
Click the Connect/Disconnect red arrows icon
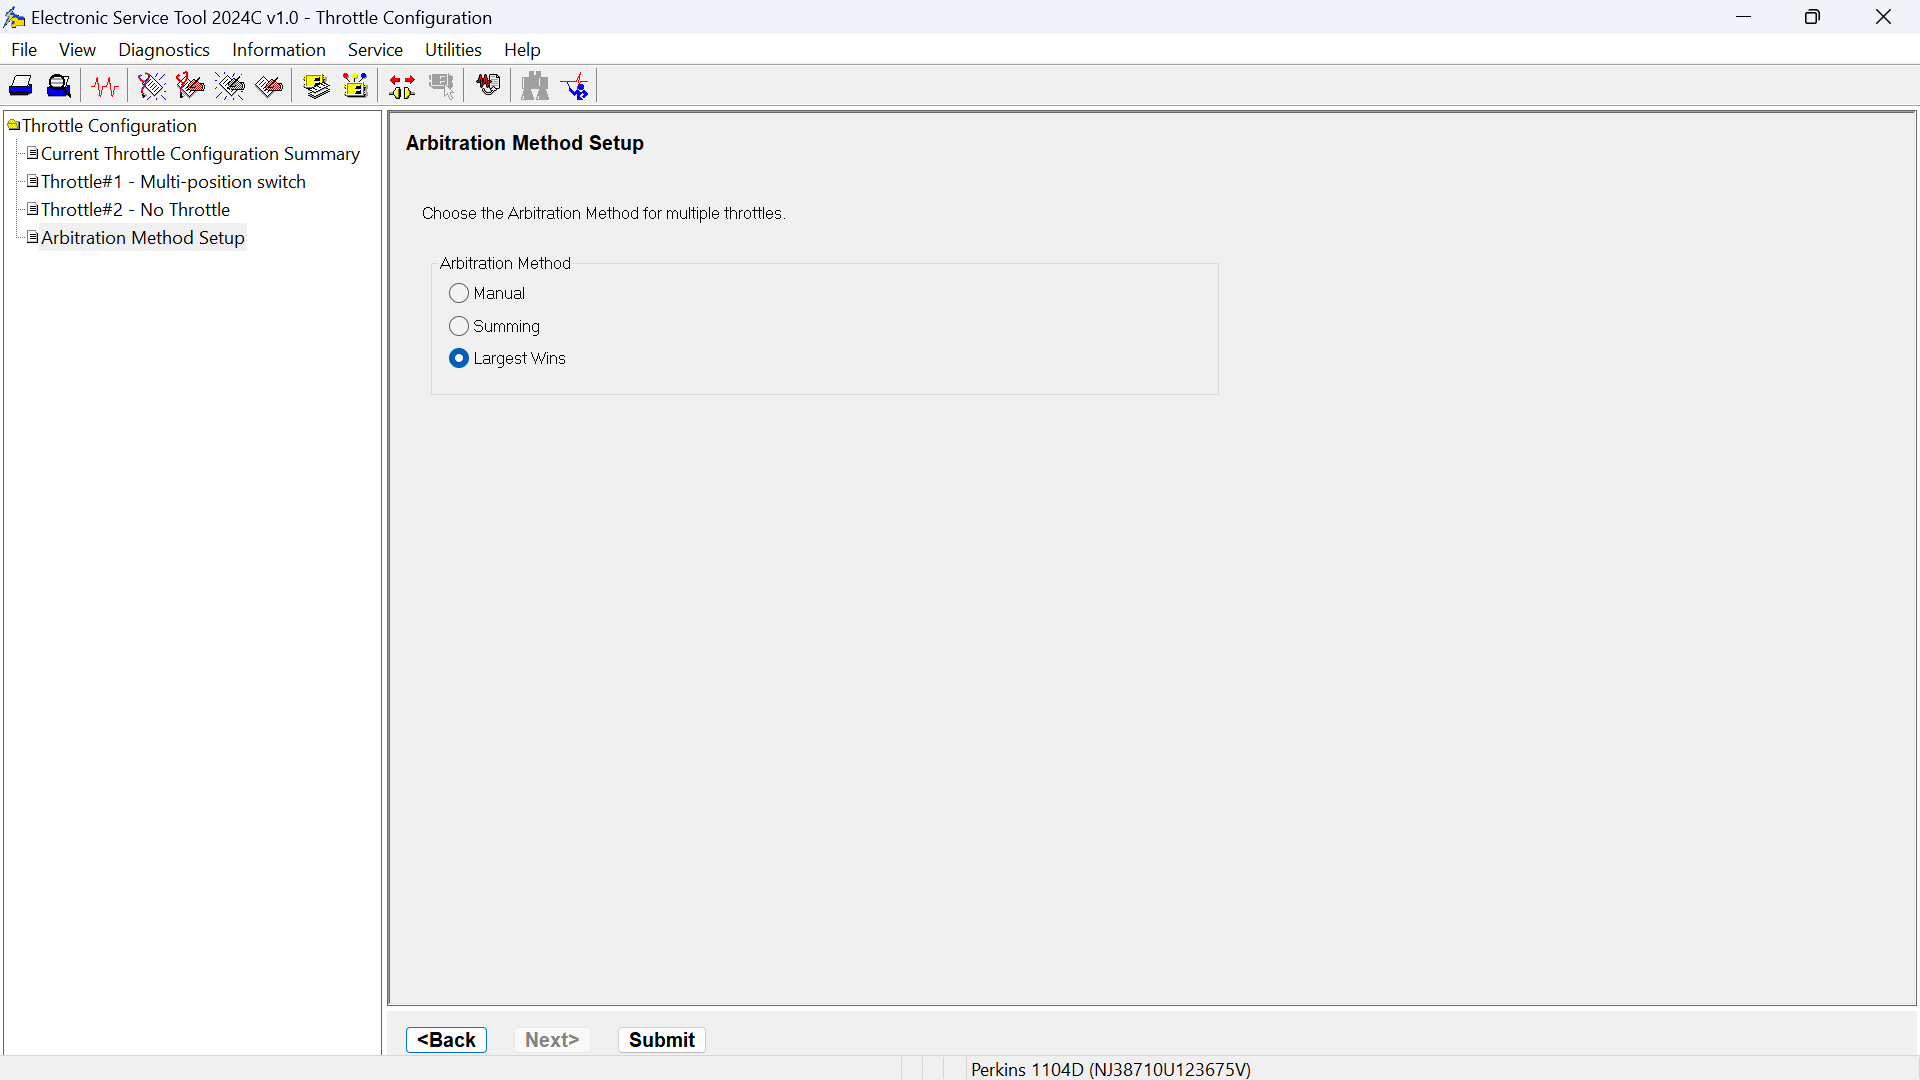(402, 86)
